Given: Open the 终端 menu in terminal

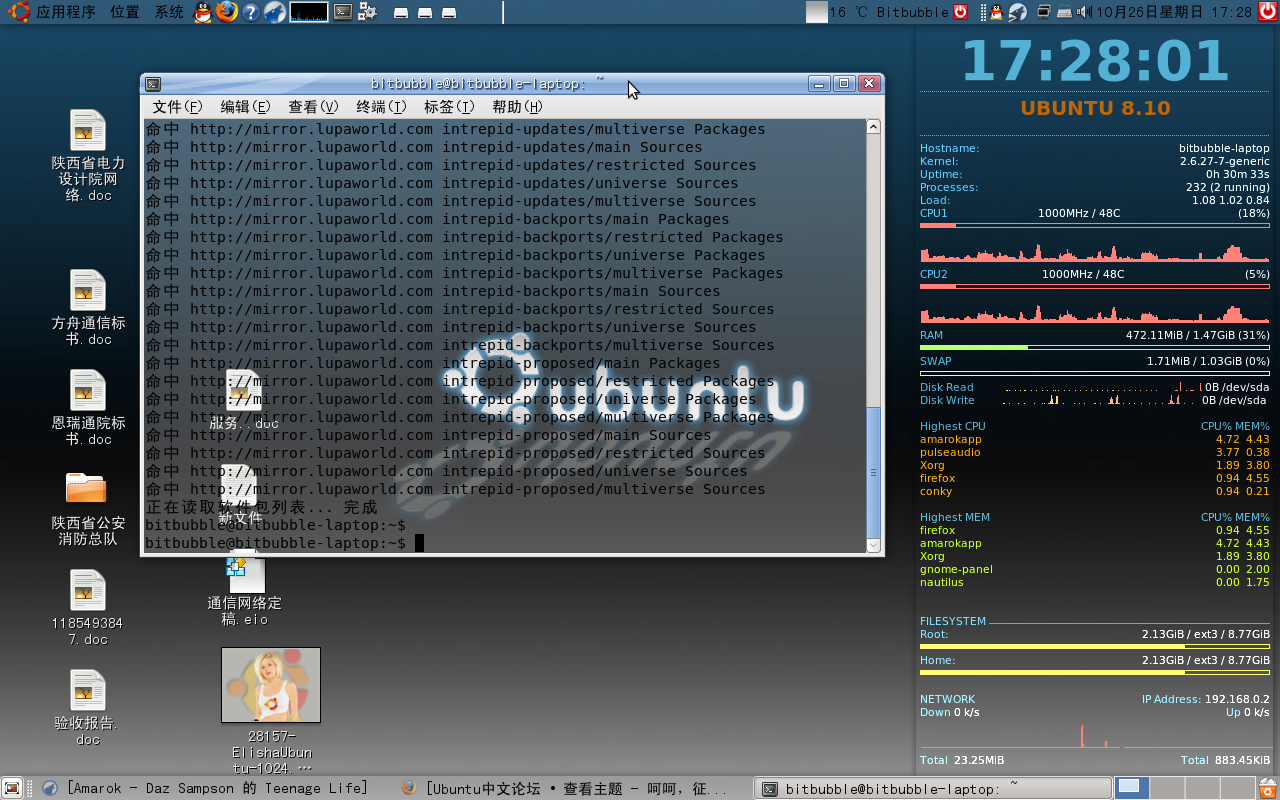Looking at the screenshot, I should tap(381, 107).
